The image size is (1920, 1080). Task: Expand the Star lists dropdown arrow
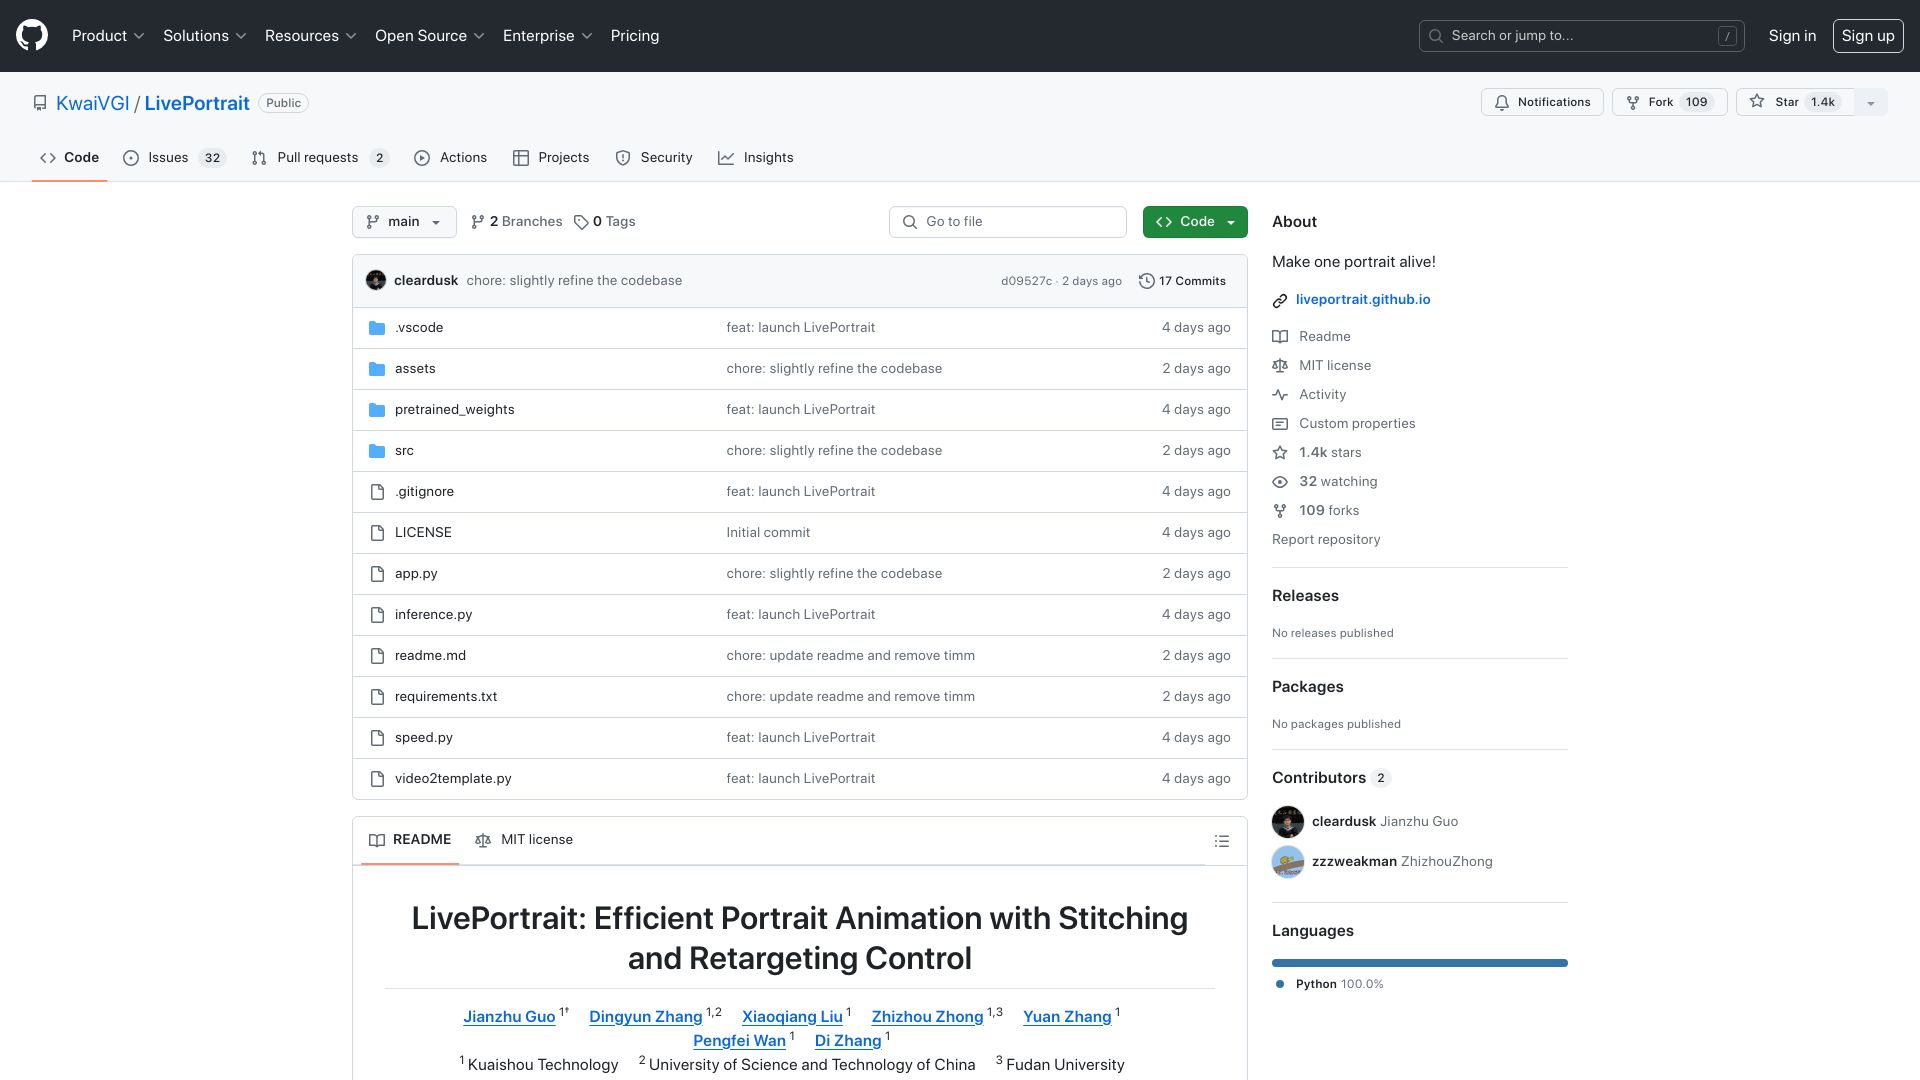(x=1871, y=102)
